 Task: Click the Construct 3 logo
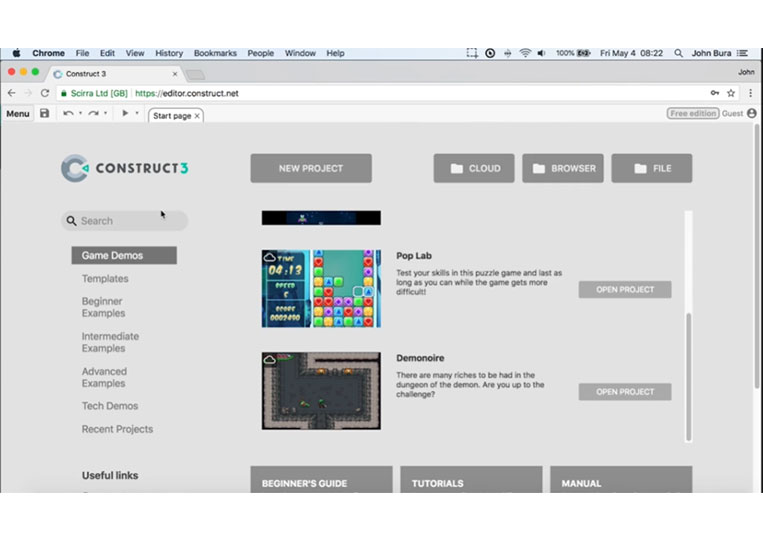pyautogui.click(x=125, y=168)
